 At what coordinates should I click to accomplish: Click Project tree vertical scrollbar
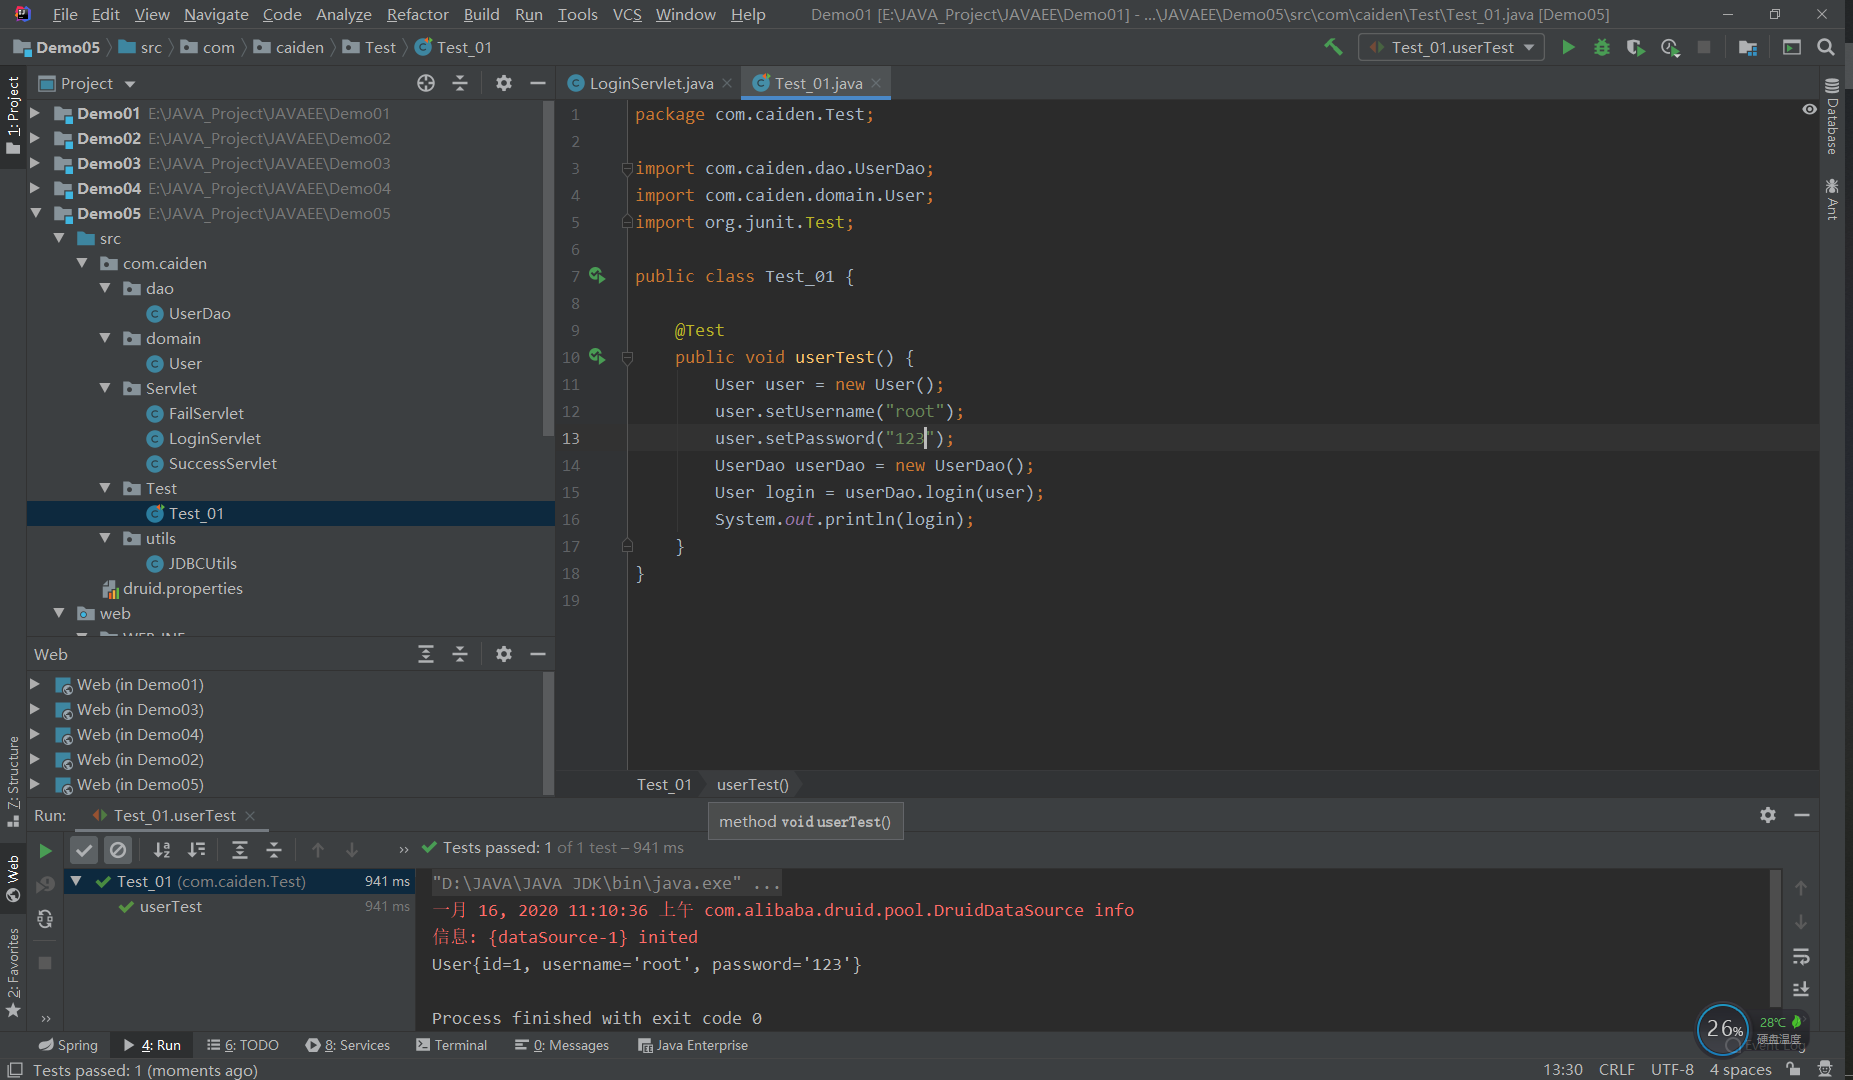547,270
